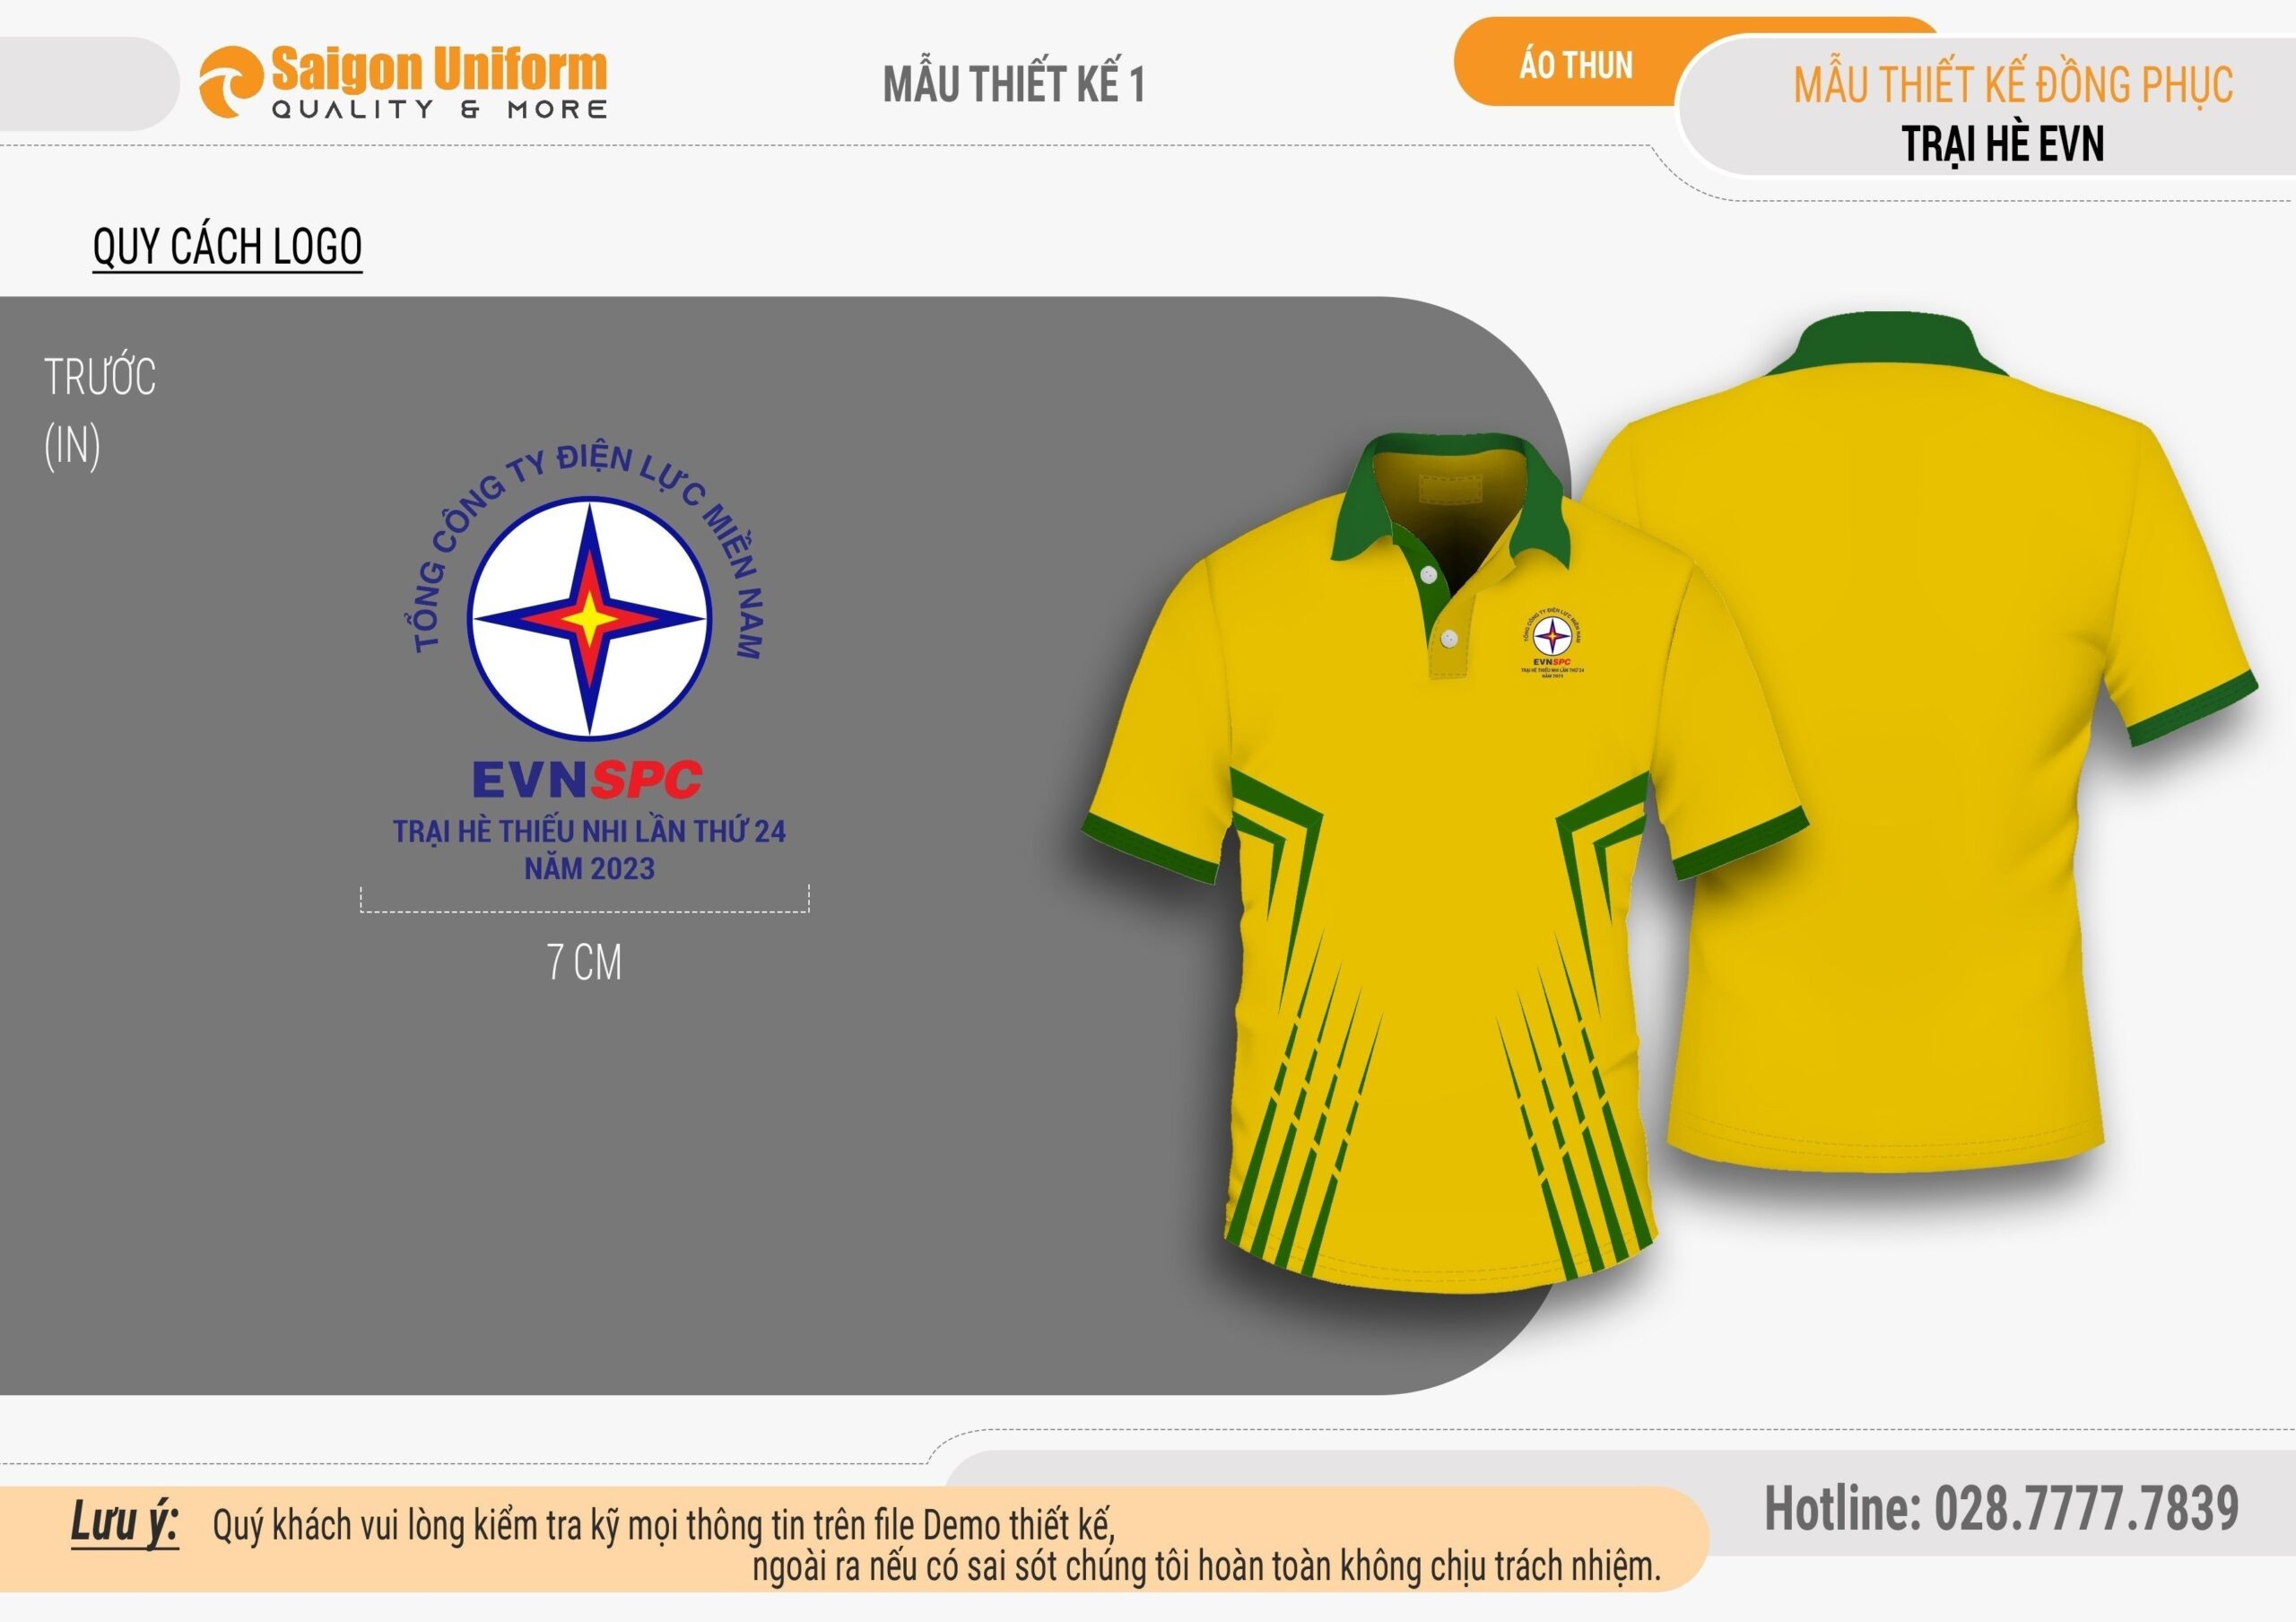Select the ÁO THUN orange tab
Viewport: 2296px width, 1622px height.
[1576, 65]
